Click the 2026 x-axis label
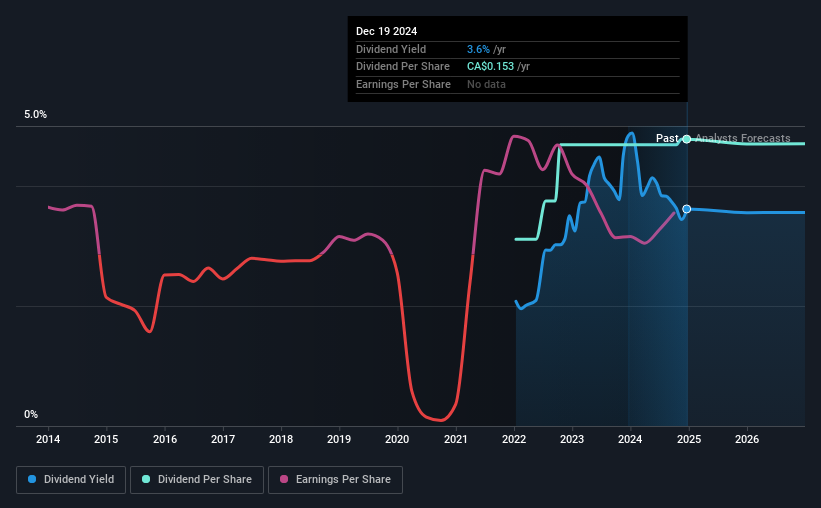Image resolution: width=821 pixels, height=508 pixels. [x=747, y=439]
